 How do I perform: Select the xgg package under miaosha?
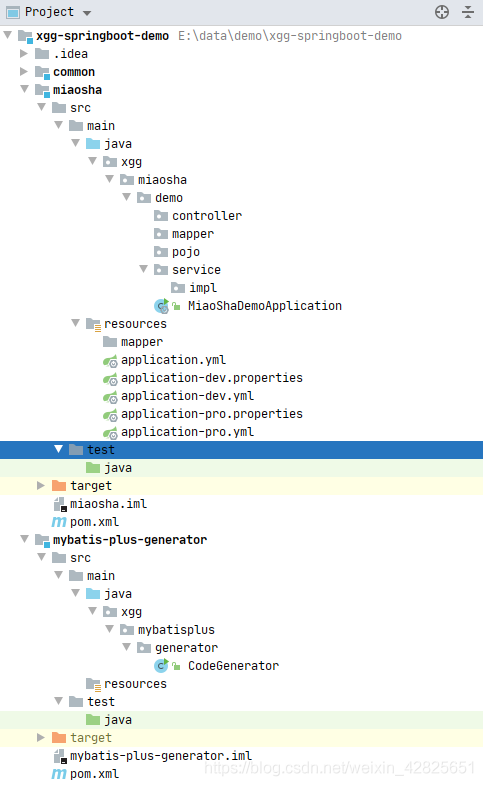131,162
